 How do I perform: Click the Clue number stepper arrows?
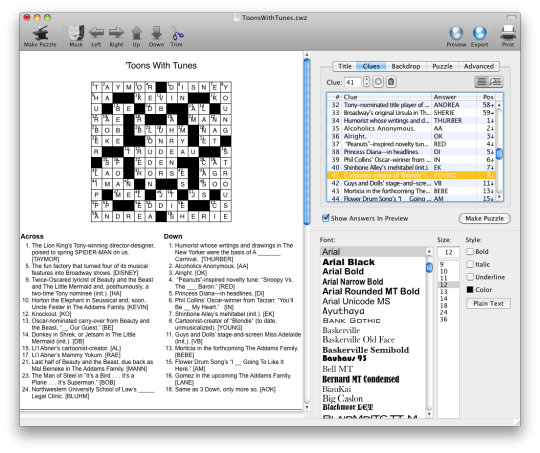(x=366, y=82)
